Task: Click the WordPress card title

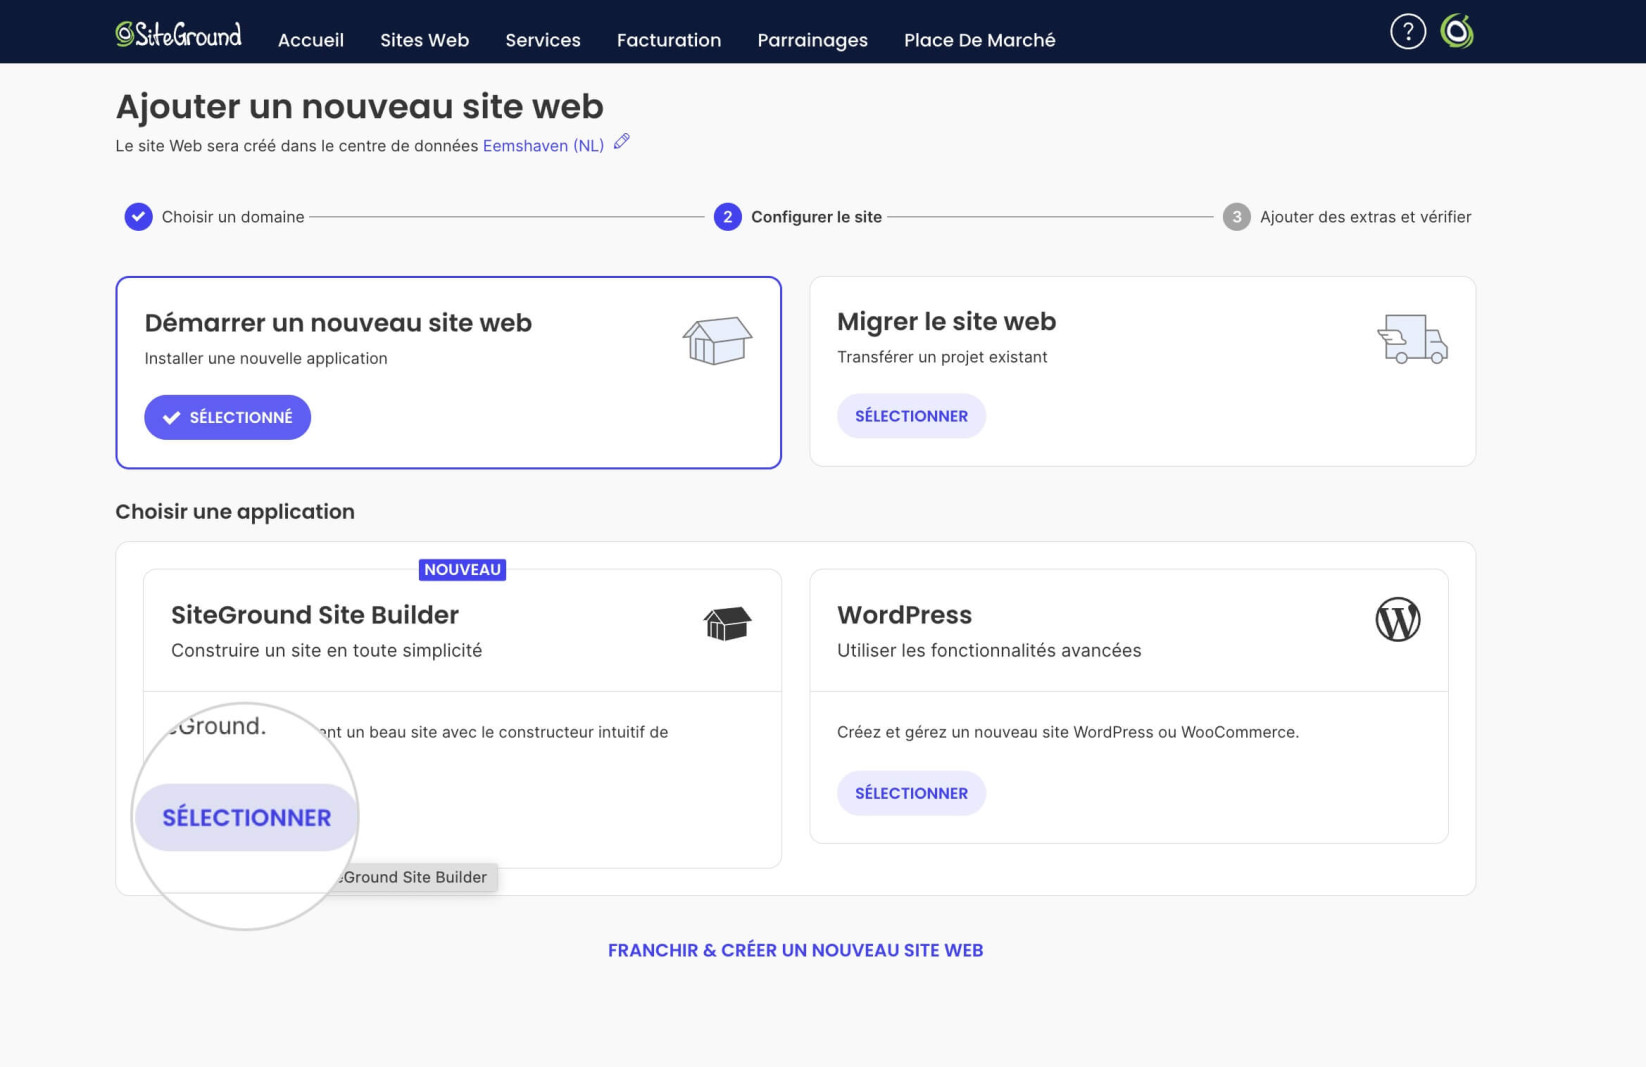Action: (904, 615)
